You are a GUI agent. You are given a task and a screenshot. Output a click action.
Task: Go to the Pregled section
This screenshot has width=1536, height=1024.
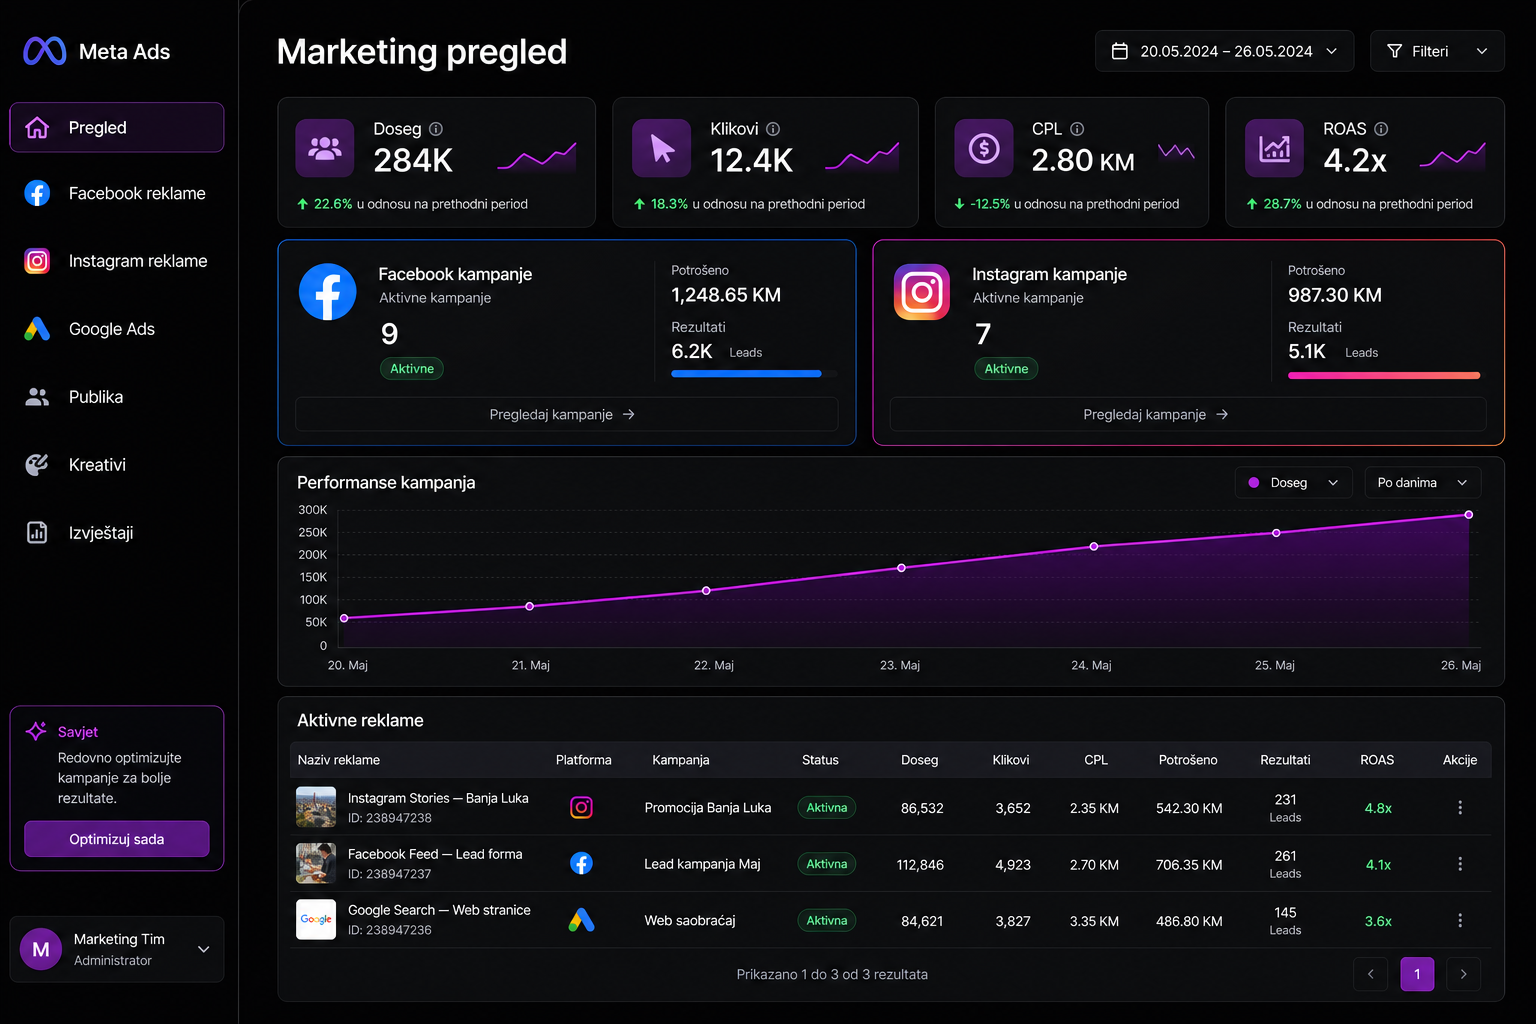[117, 128]
